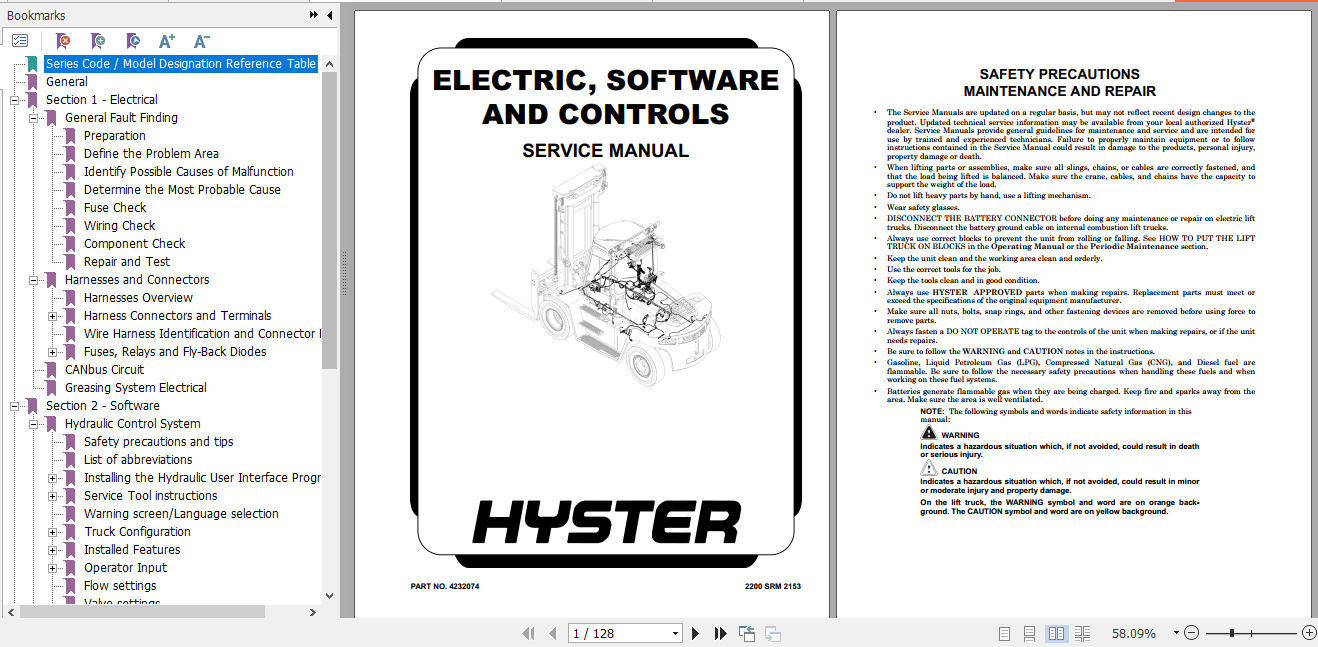The width and height of the screenshot is (1318, 647).
Task: Expand Service Tool instructions node
Action: tap(53, 496)
